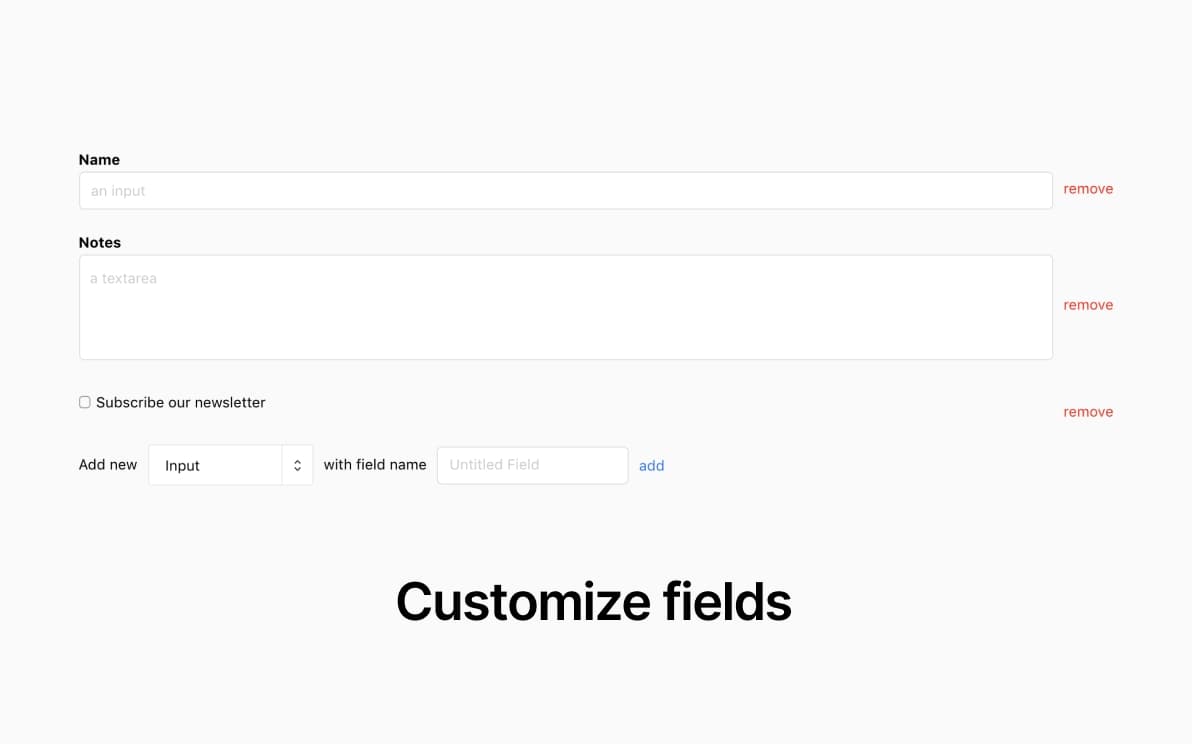The height and width of the screenshot is (744, 1192).
Task: Click the selected "Input" value in the select
Action: pyautogui.click(x=183, y=466)
